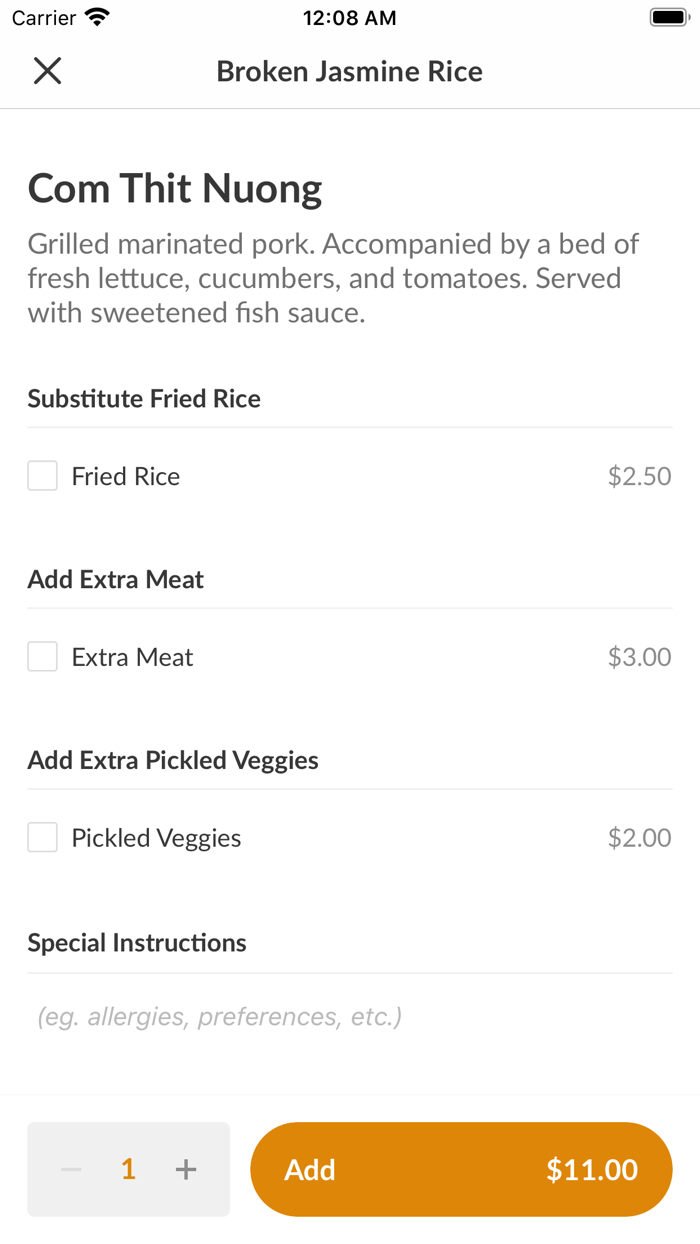Viewport: 700px width, 1244px height.
Task: Tap the plus icon to increase quantity
Action: 186,1169
